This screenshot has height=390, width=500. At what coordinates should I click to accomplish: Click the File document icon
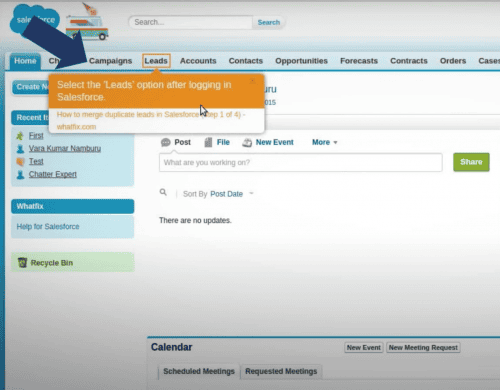tap(208, 142)
